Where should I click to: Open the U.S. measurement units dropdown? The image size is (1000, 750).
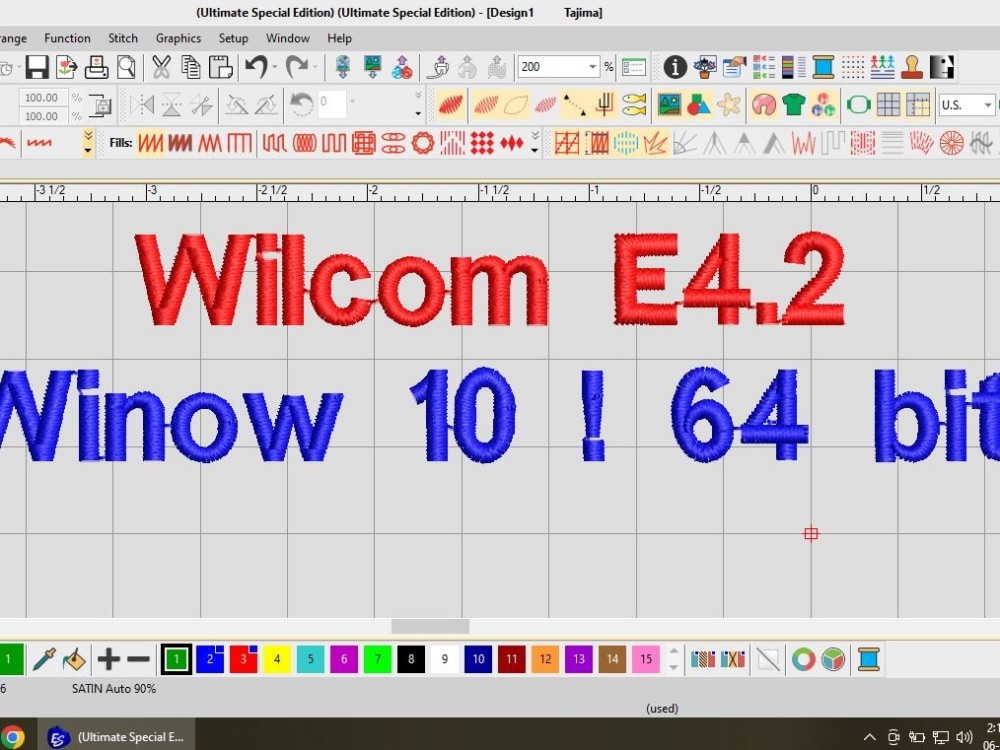click(x=988, y=105)
